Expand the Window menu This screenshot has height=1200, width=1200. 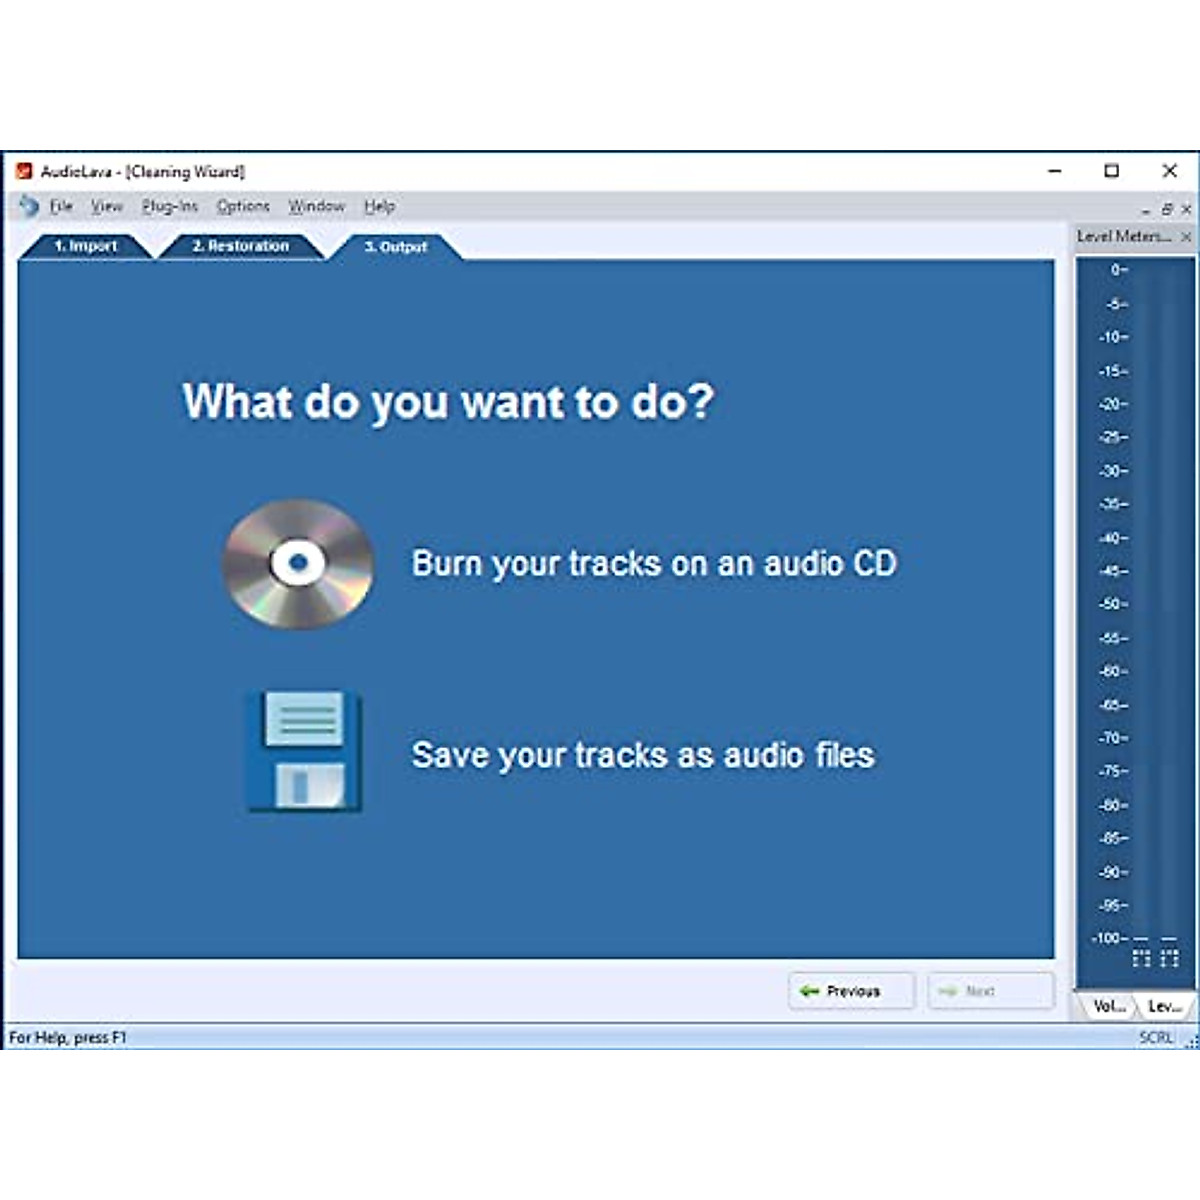[316, 206]
